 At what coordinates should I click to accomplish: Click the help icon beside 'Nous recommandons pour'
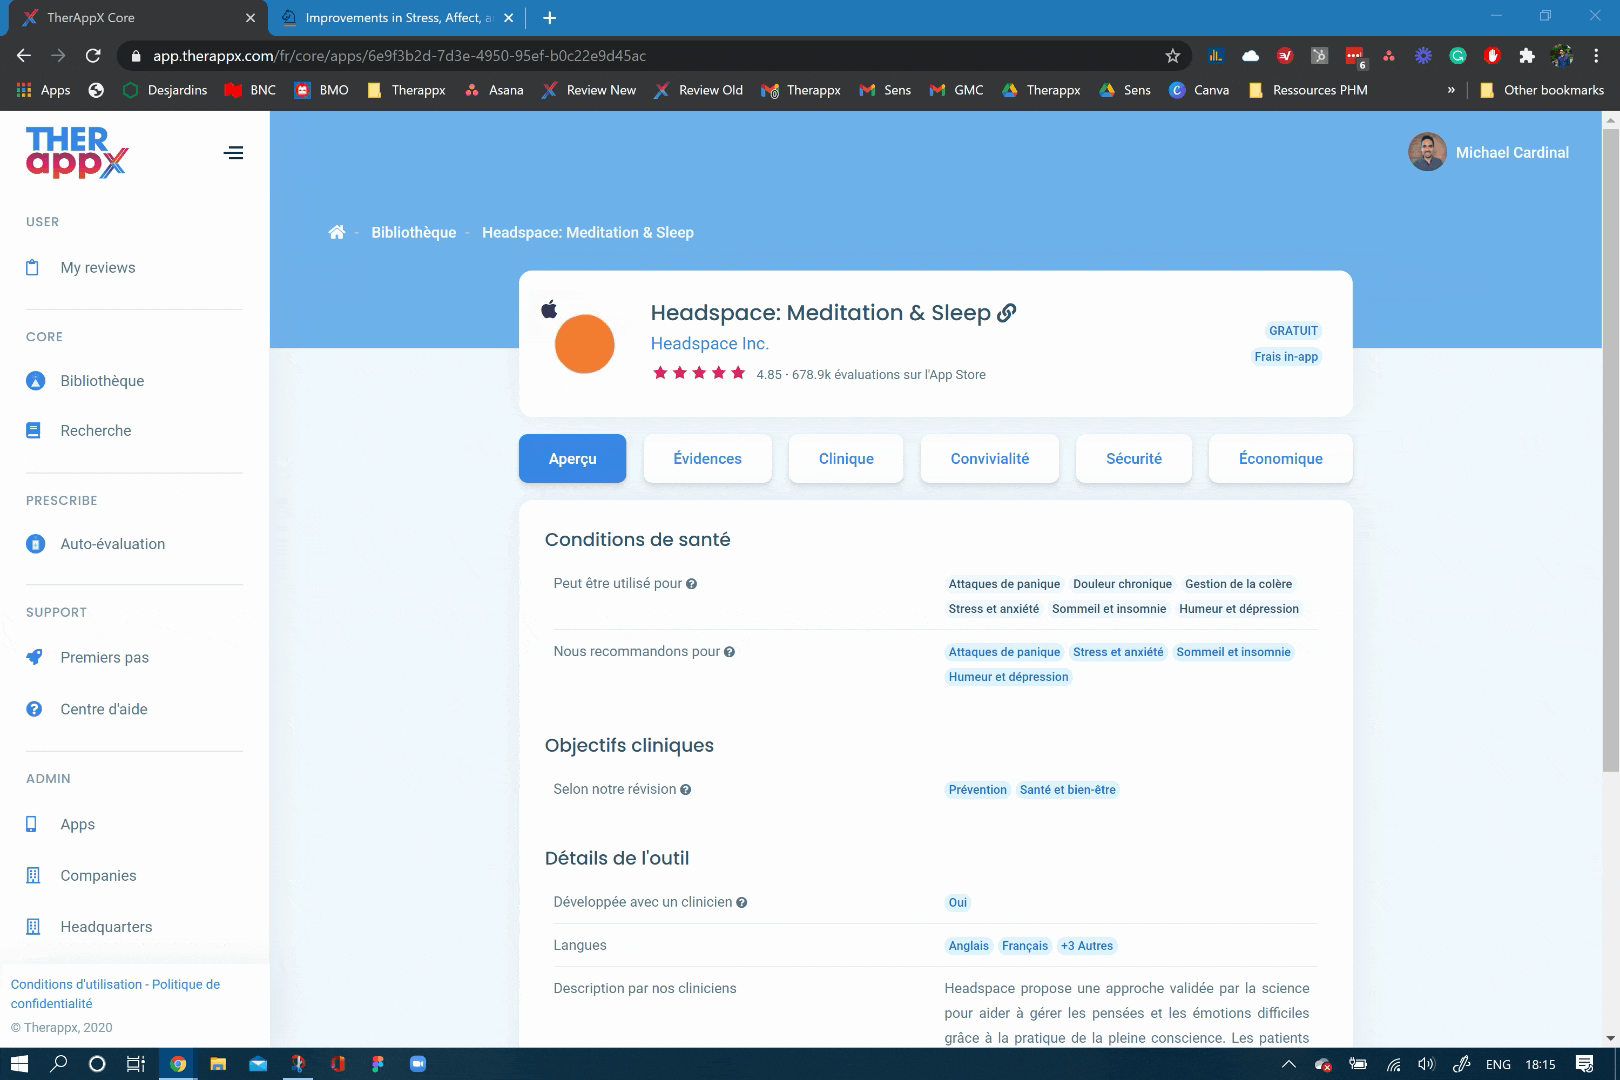(x=729, y=652)
